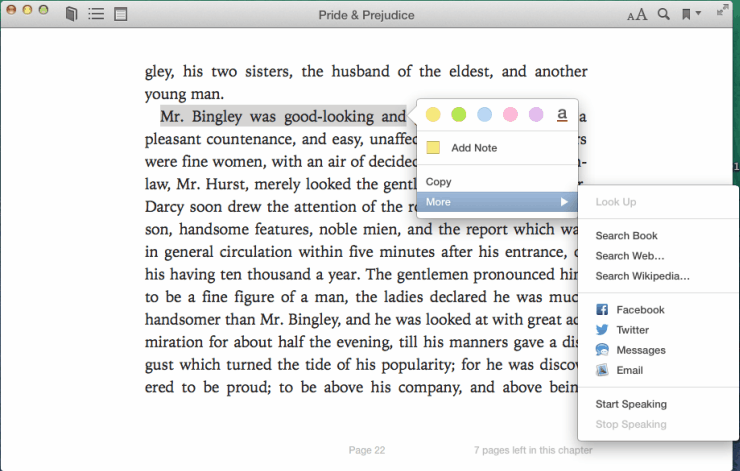Click the Pride & Prejudice window title
This screenshot has width=740, height=471.
click(366, 15)
